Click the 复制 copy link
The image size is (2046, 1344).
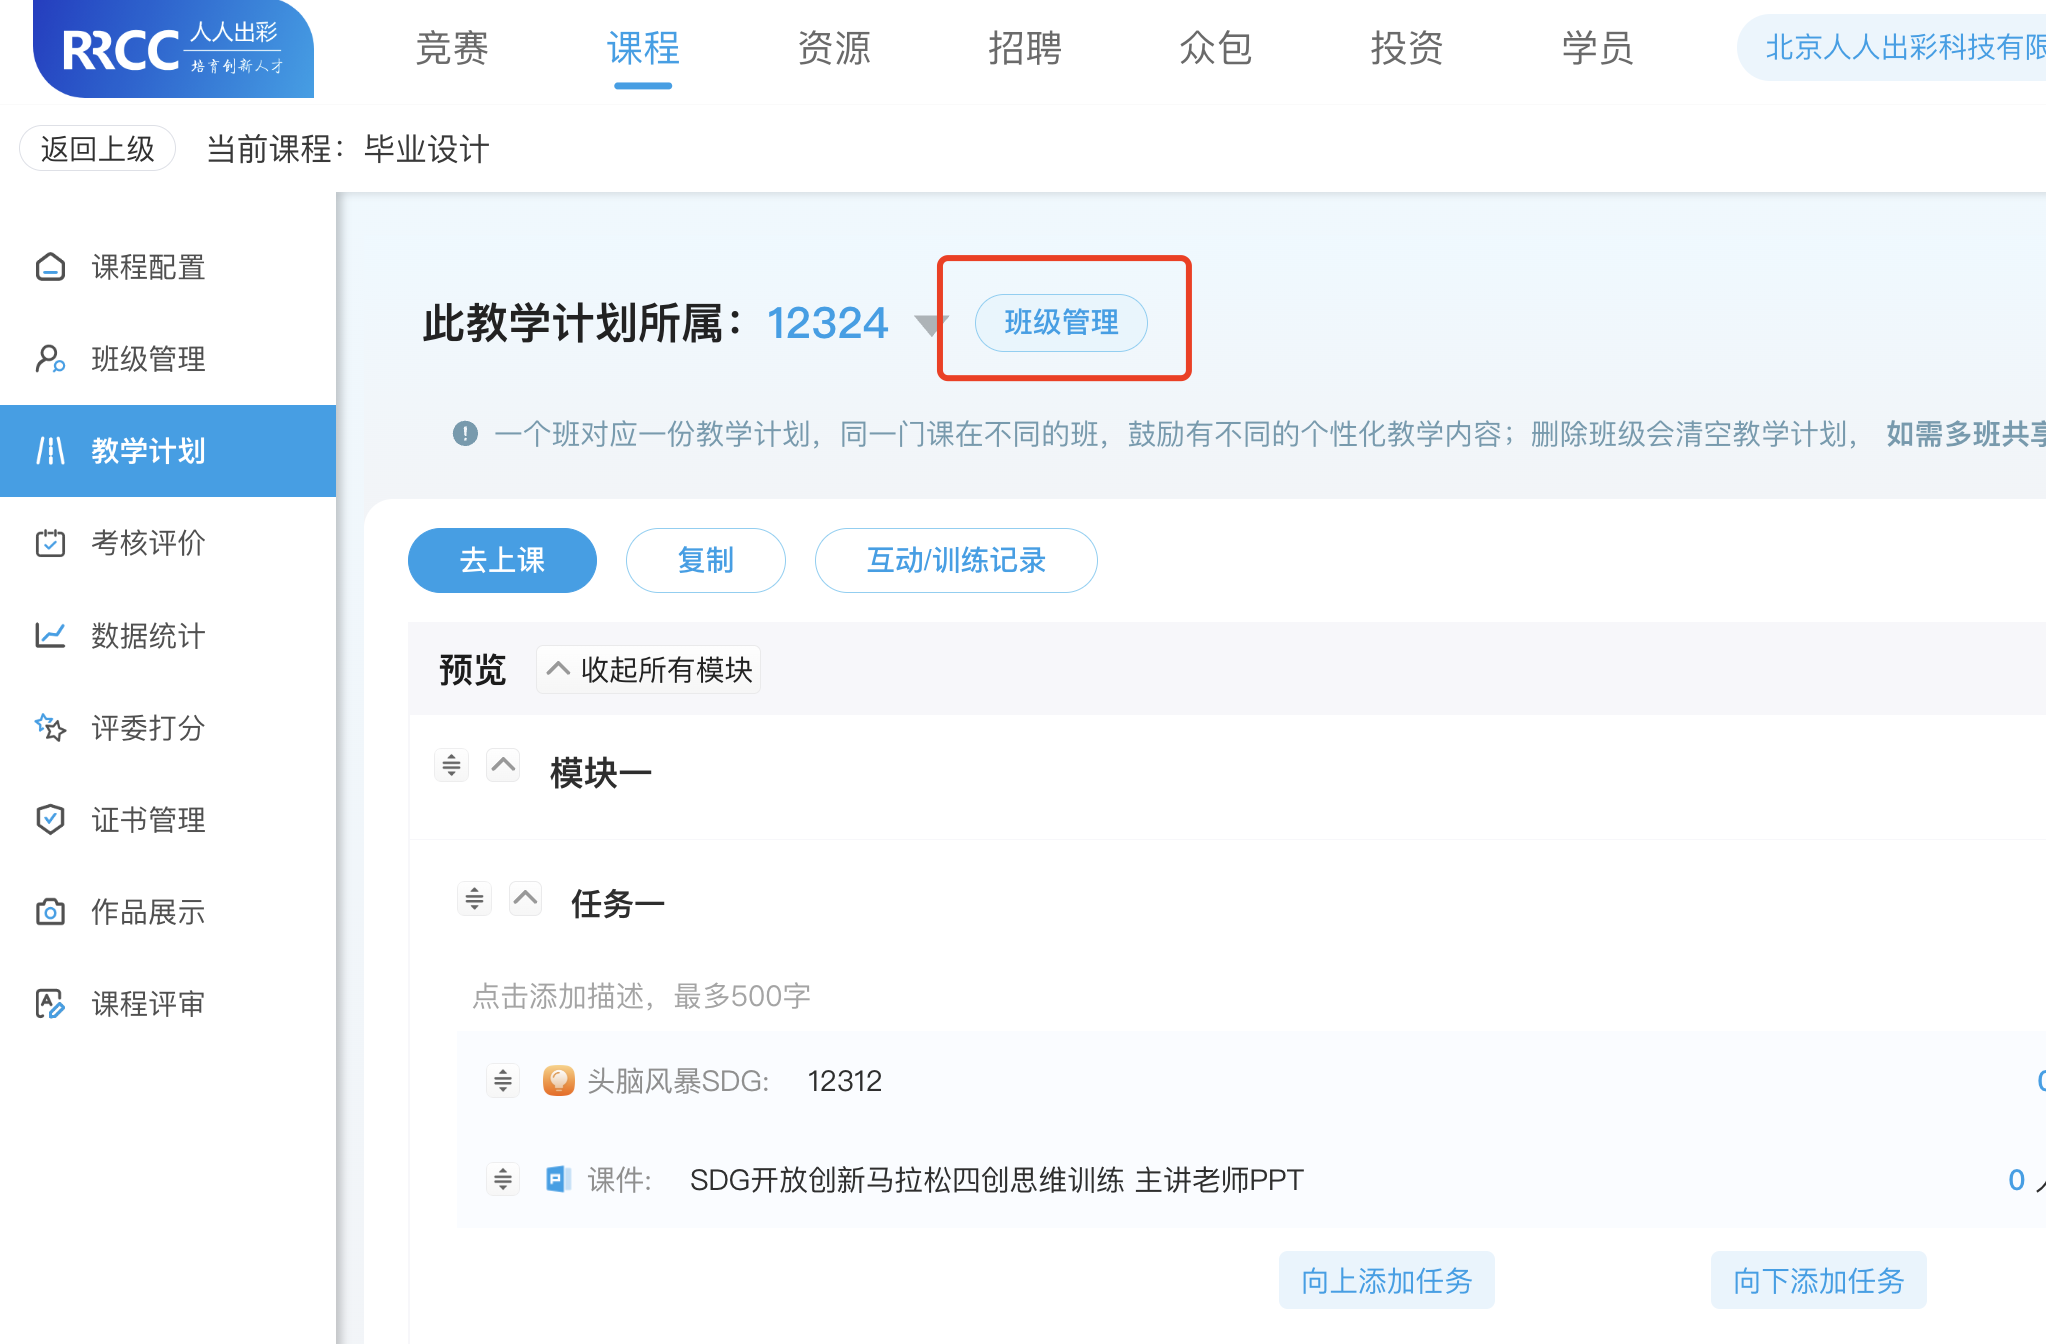pyautogui.click(x=705, y=560)
